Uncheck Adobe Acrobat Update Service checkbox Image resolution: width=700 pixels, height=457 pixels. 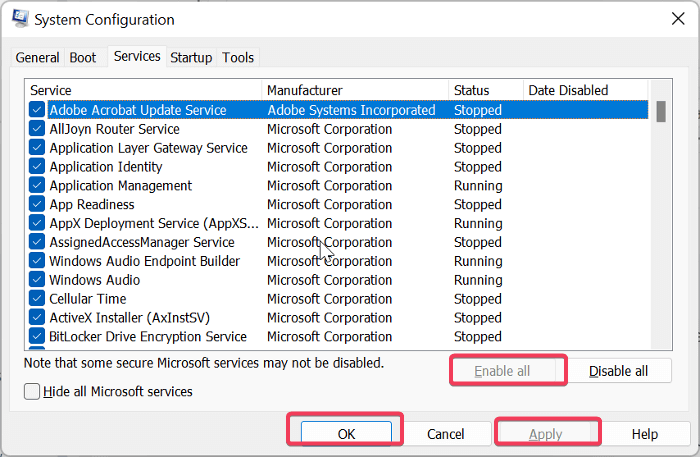coord(37,110)
